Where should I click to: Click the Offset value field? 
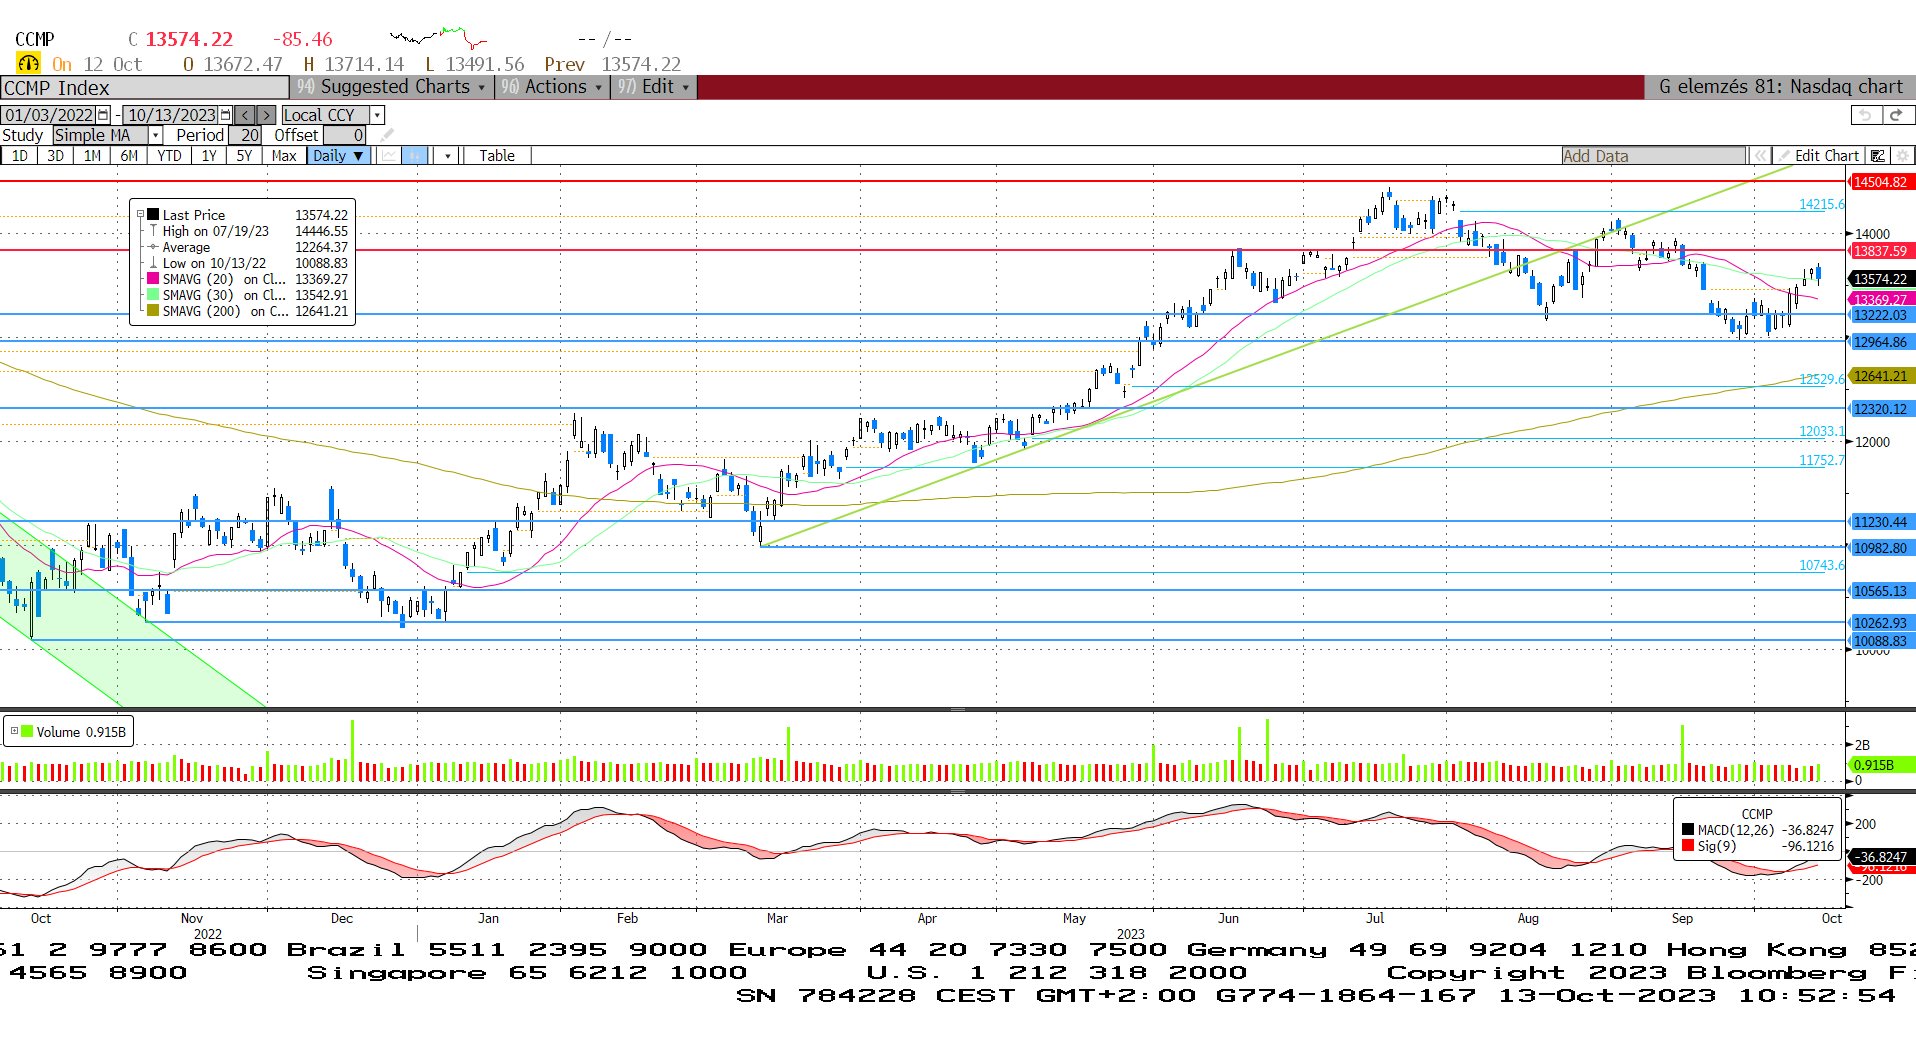pos(345,135)
